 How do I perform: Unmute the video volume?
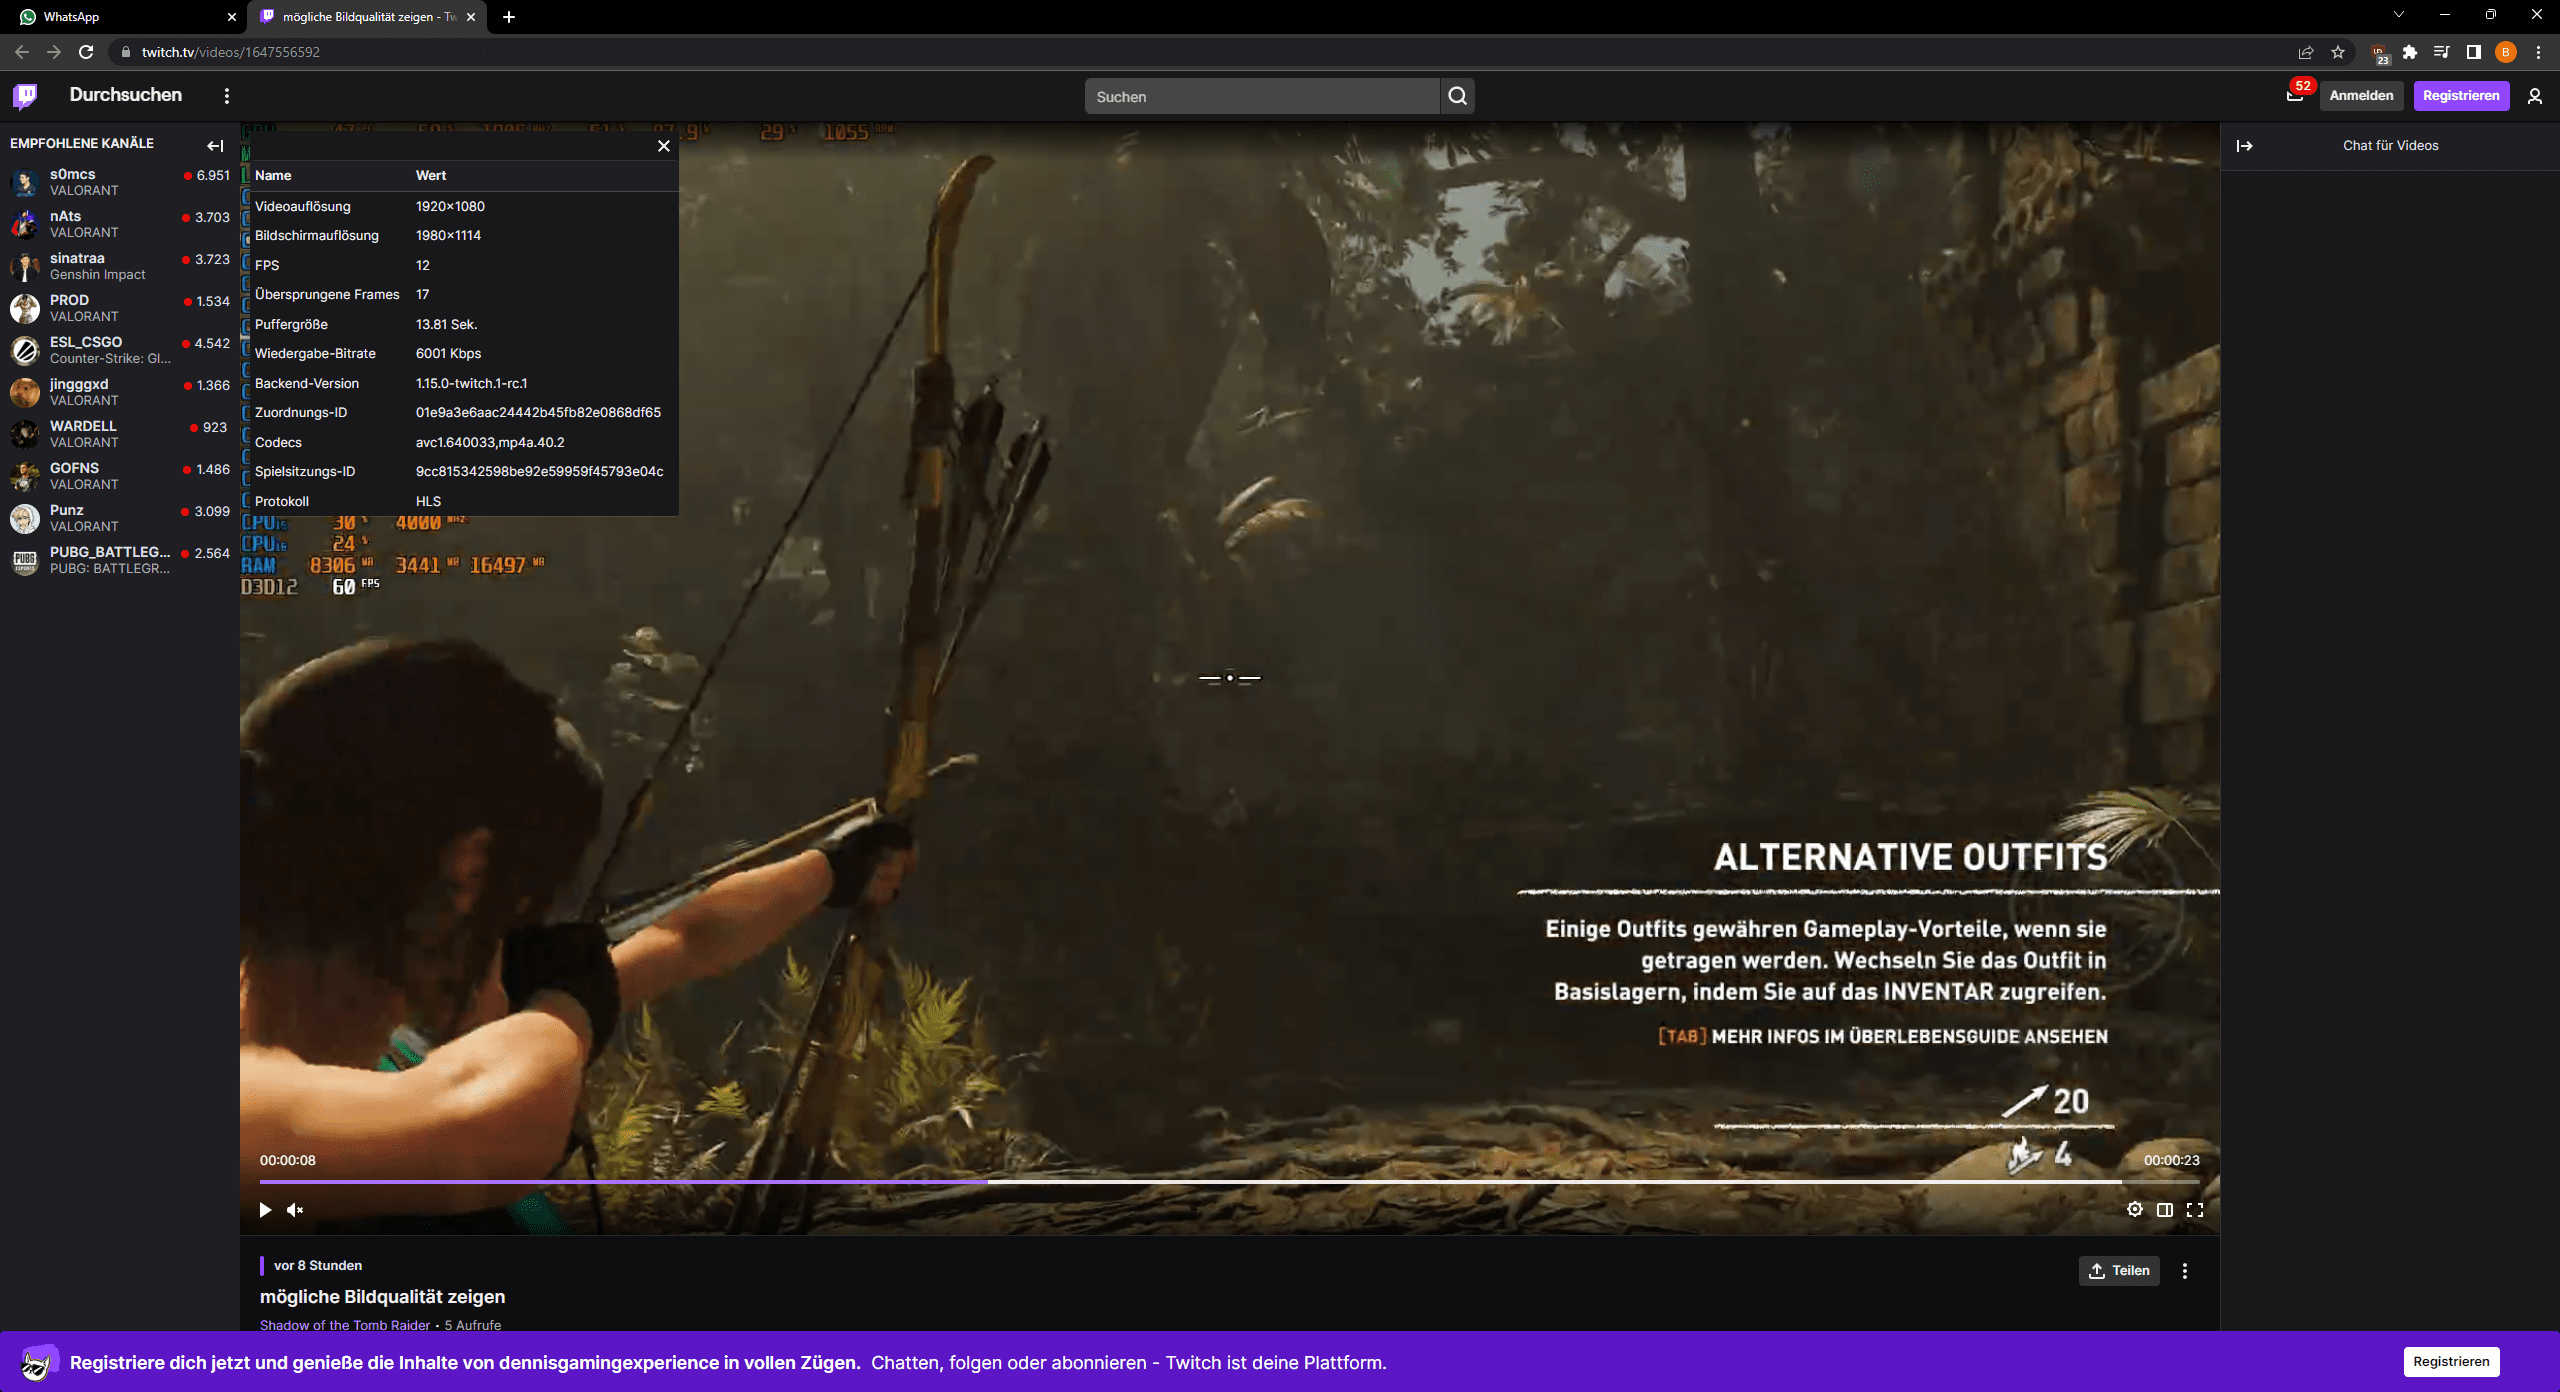295,1210
